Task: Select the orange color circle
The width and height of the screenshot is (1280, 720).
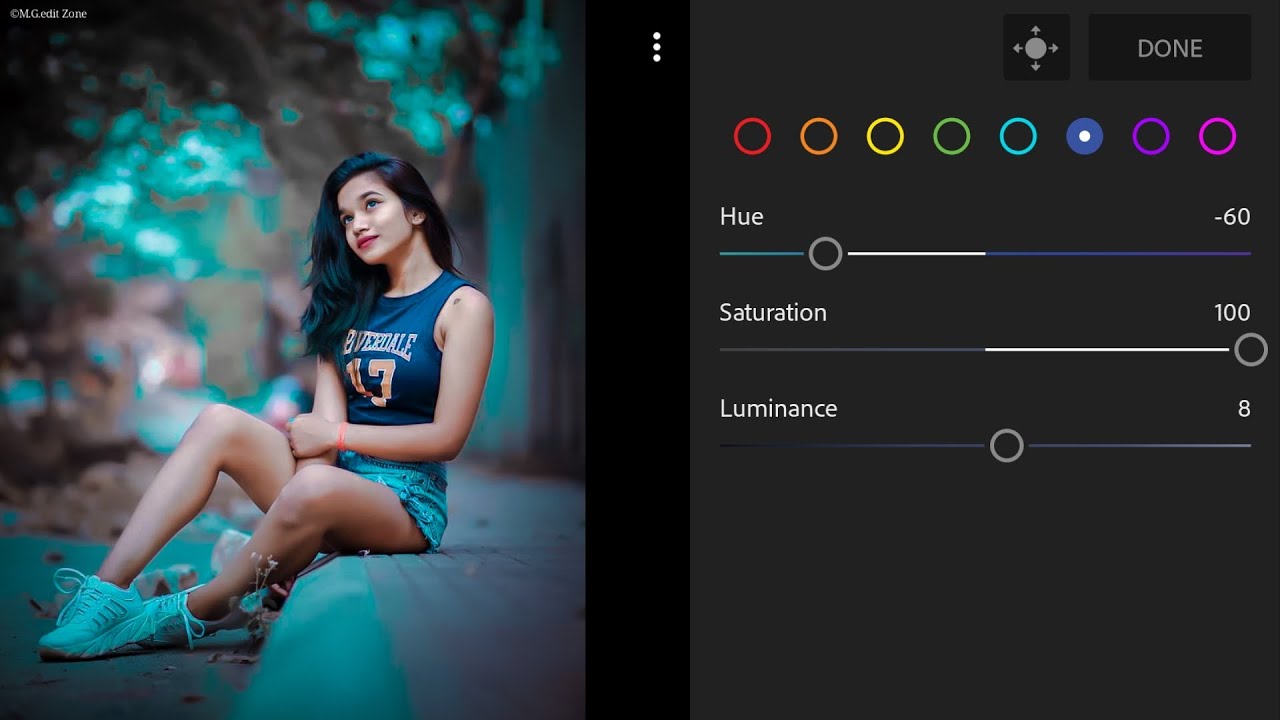Action: coord(818,136)
